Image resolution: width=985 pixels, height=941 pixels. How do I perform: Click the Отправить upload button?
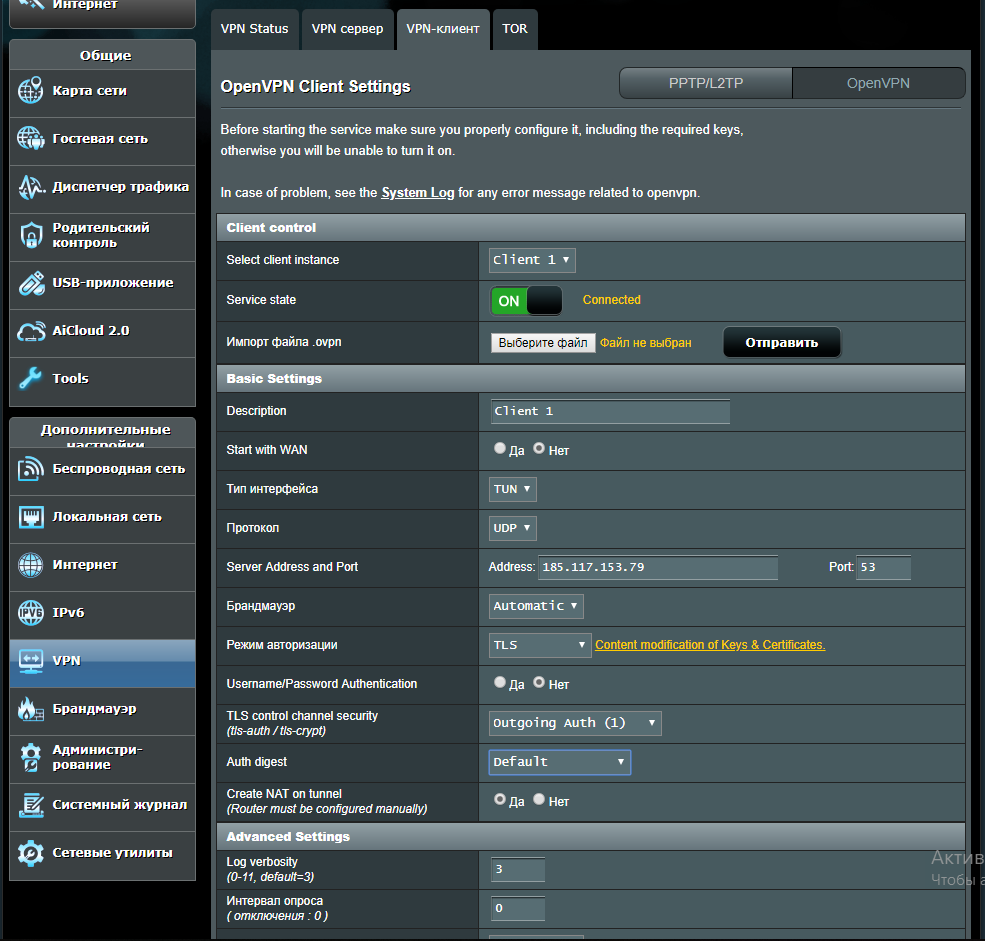tap(781, 343)
